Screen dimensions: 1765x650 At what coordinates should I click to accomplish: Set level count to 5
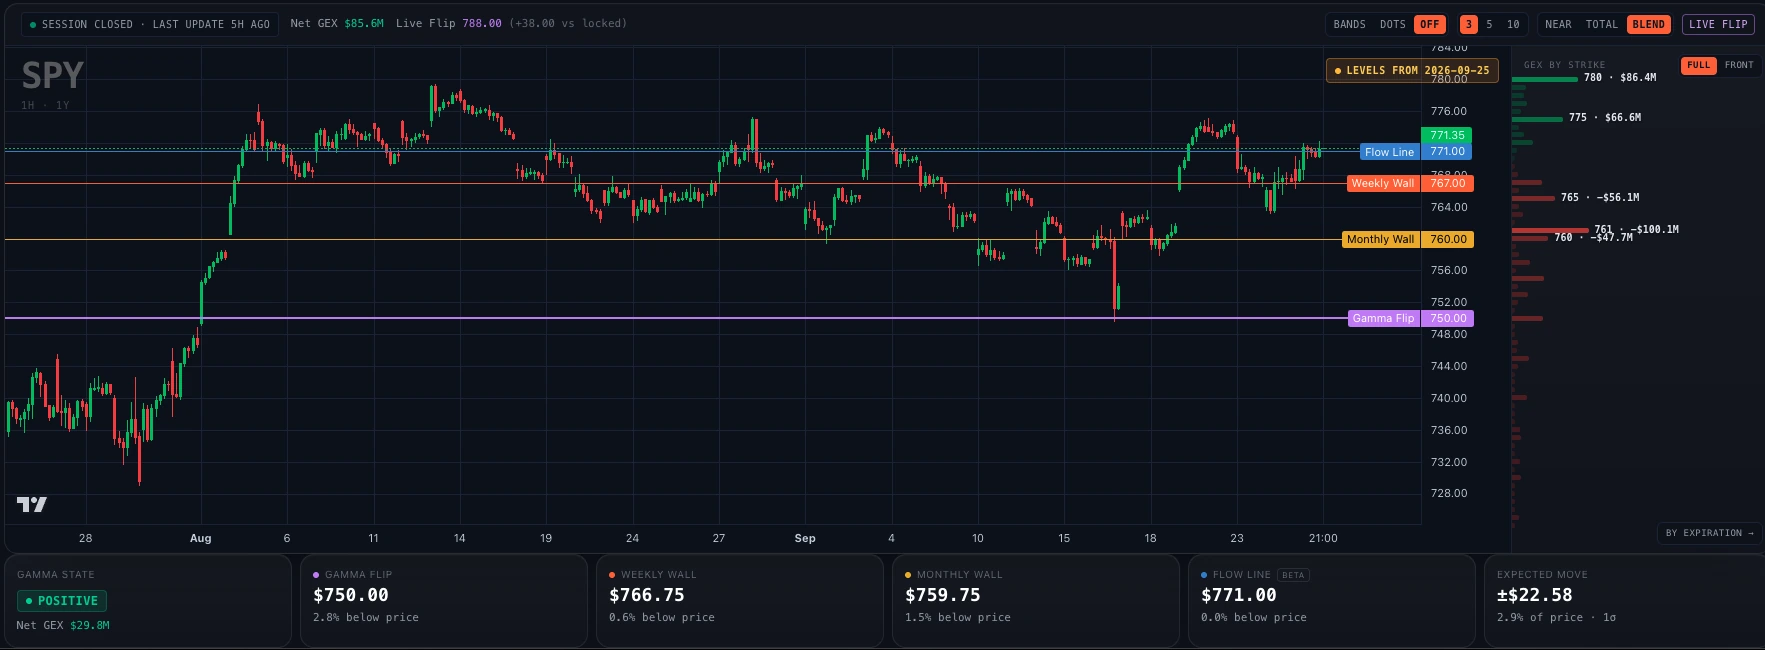(1489, 24)
